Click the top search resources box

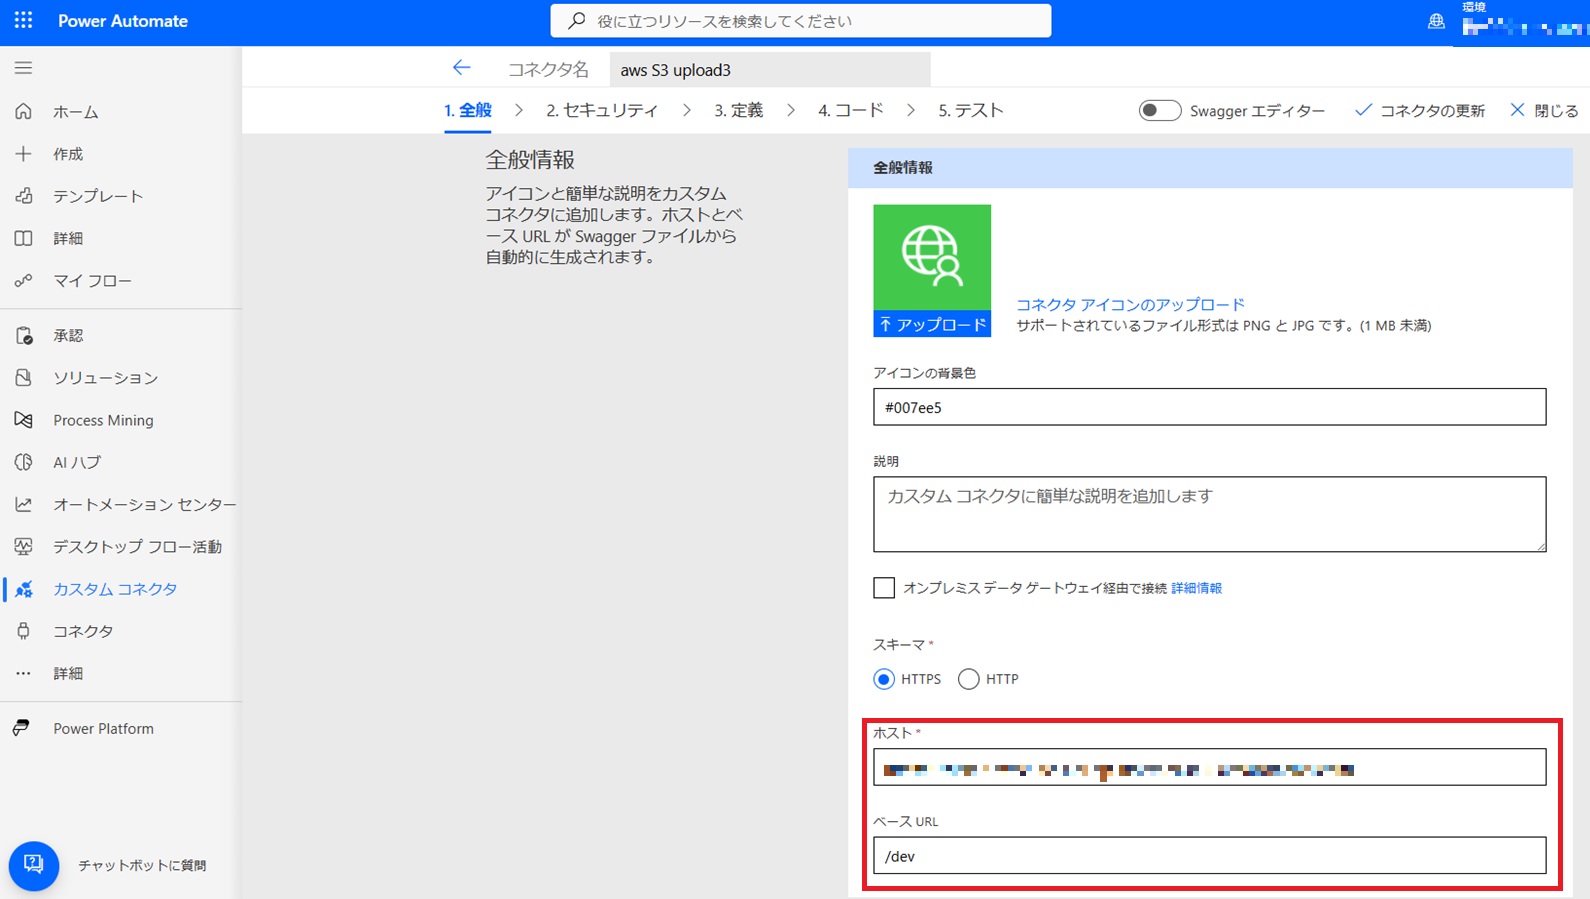pos(800,20)
